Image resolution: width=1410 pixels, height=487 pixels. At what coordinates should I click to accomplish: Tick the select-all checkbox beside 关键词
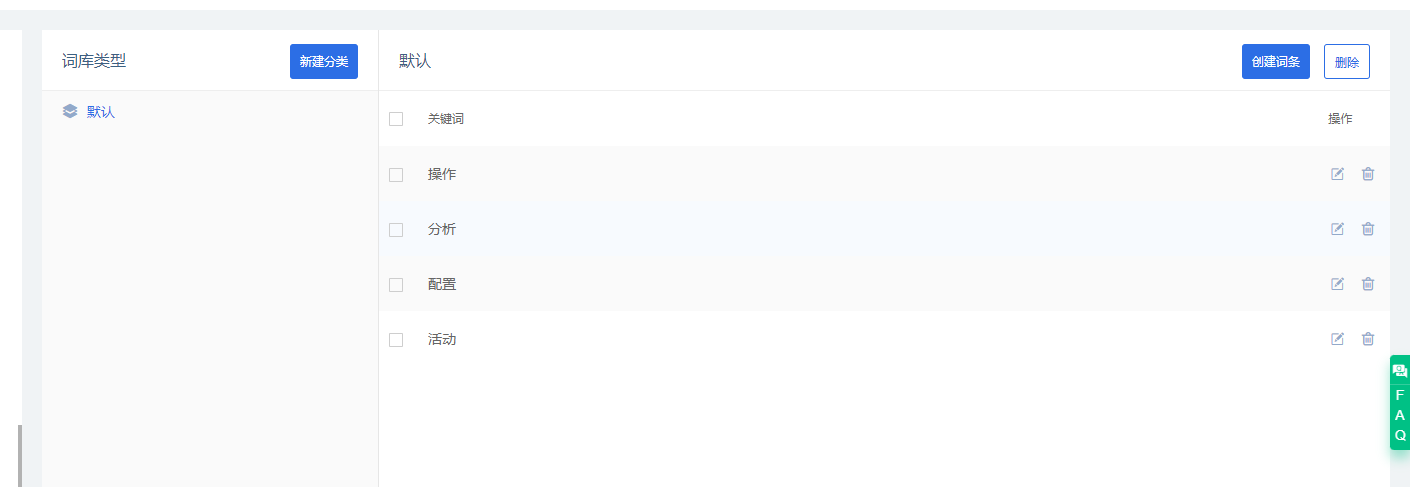[396, 119]
